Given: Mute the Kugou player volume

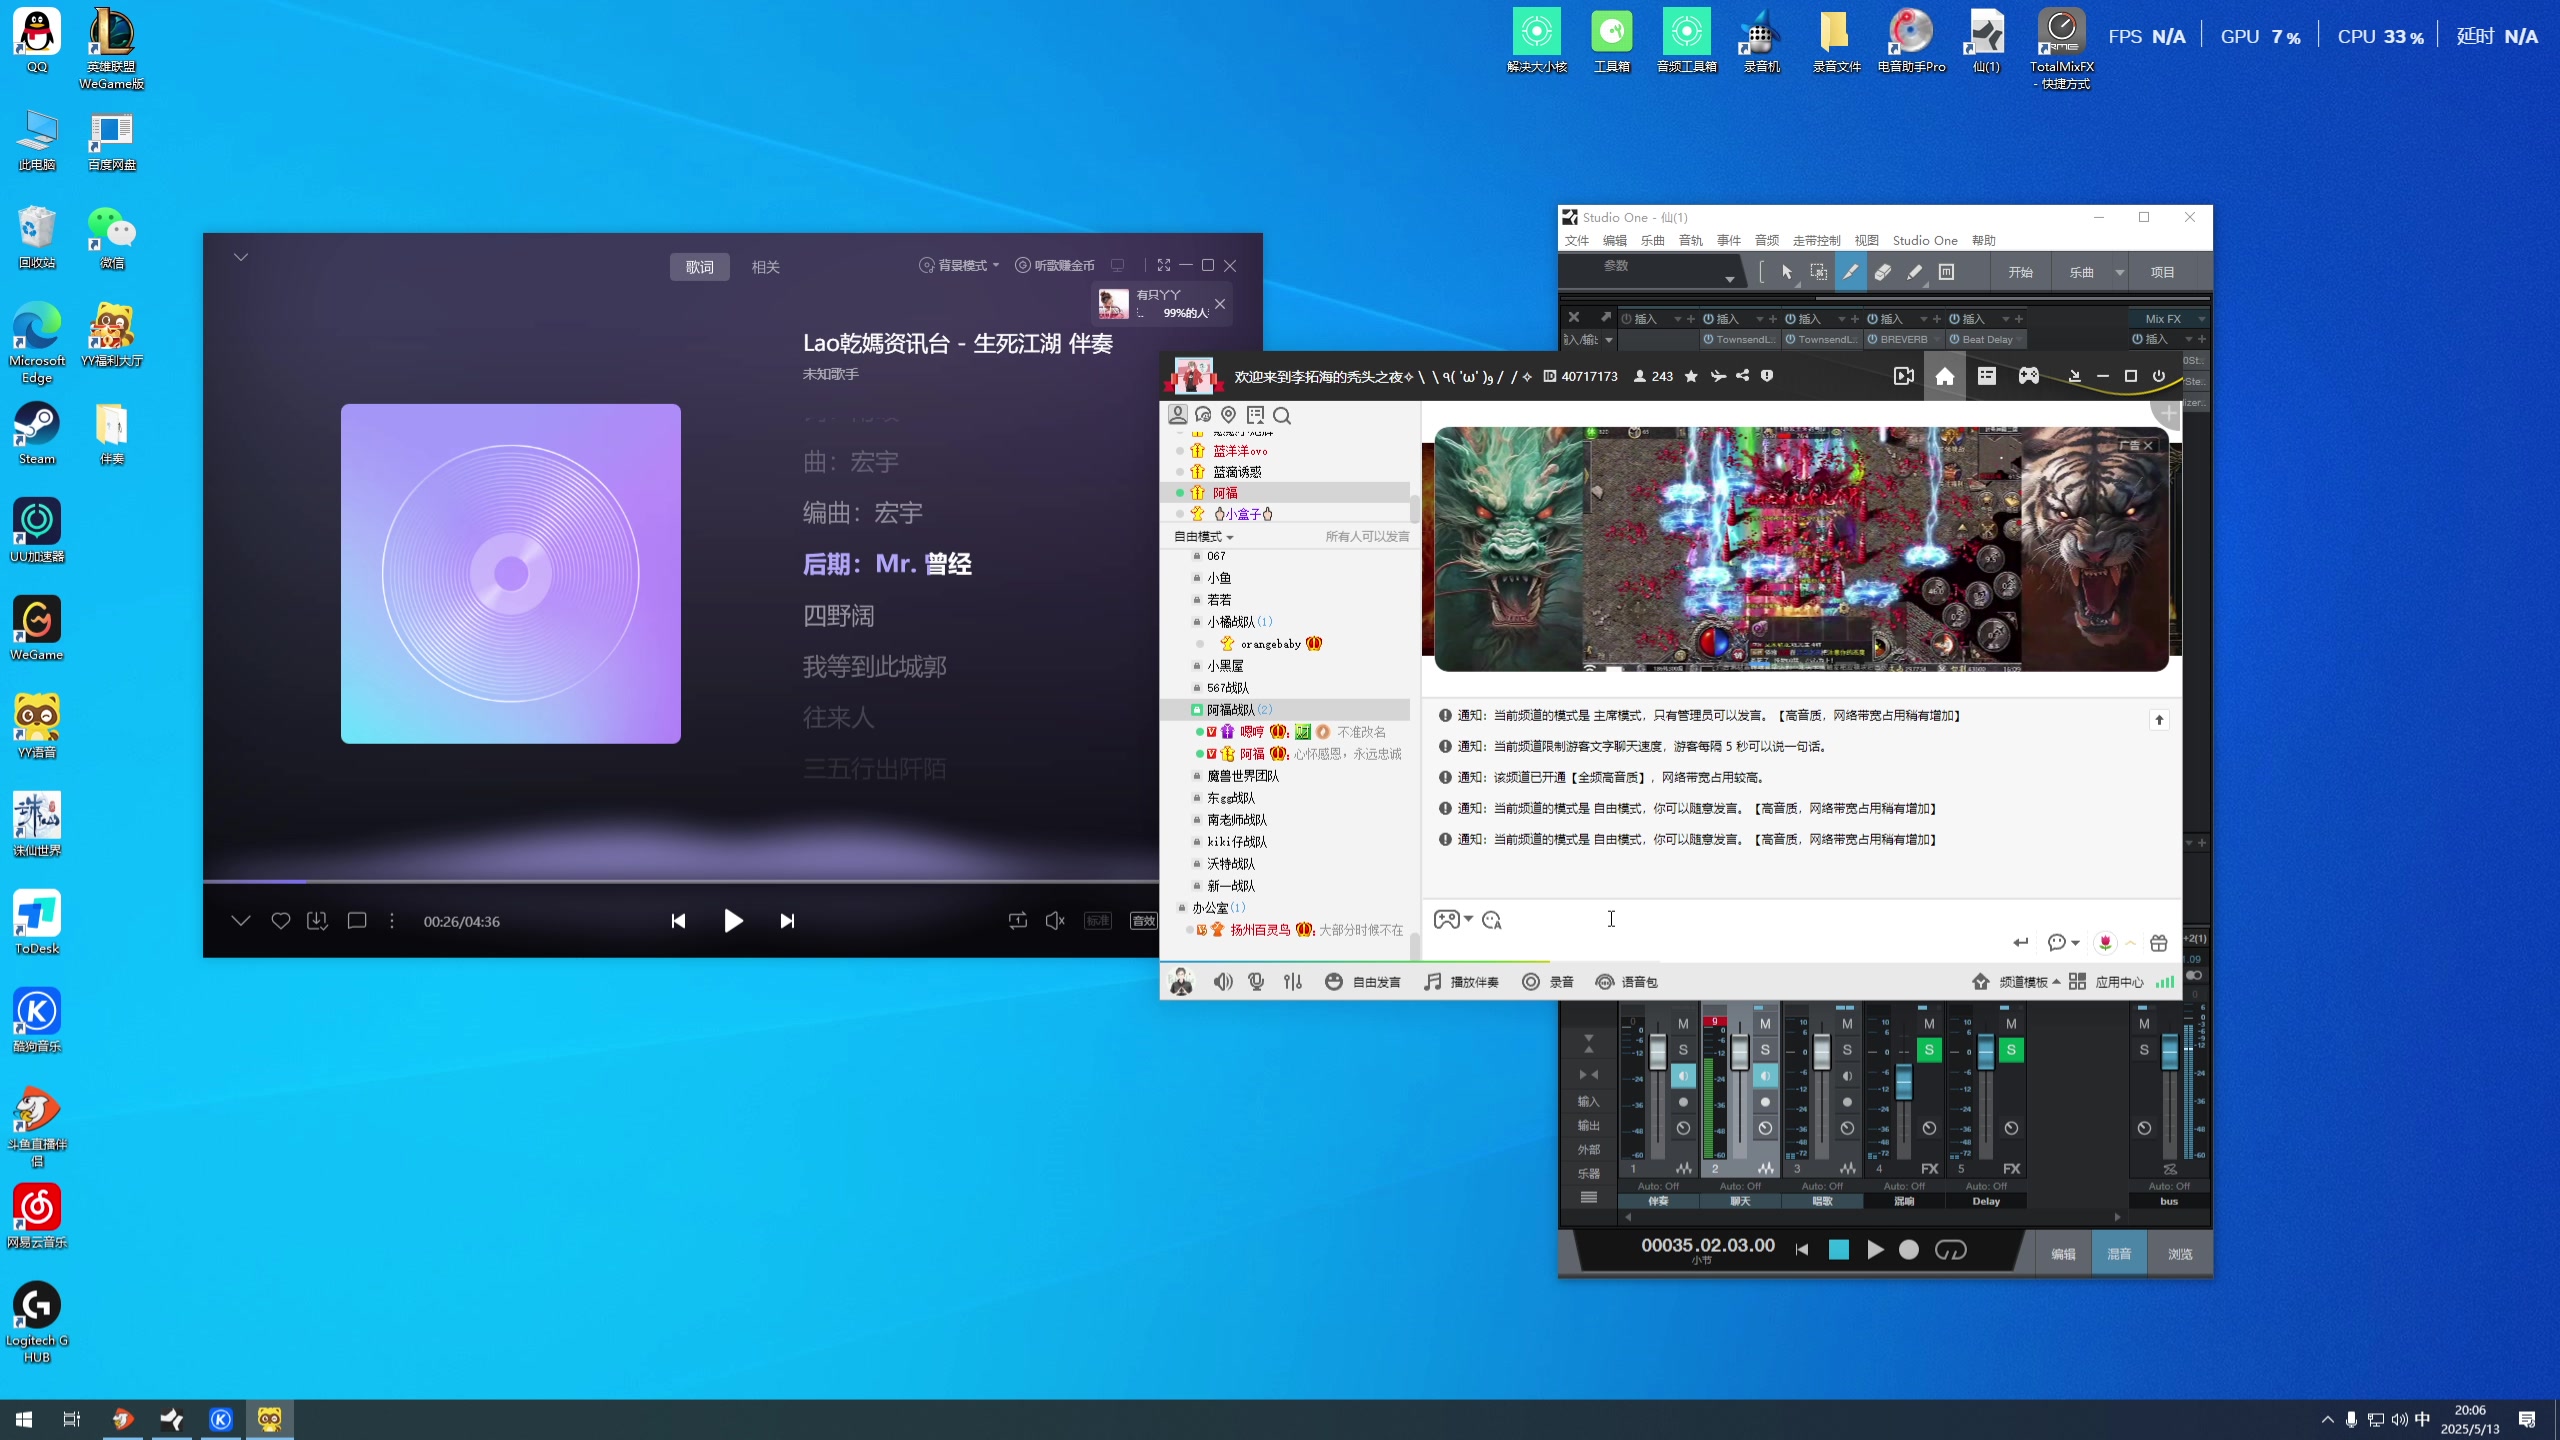Looking at the screenshot, I should [1055, 921].
